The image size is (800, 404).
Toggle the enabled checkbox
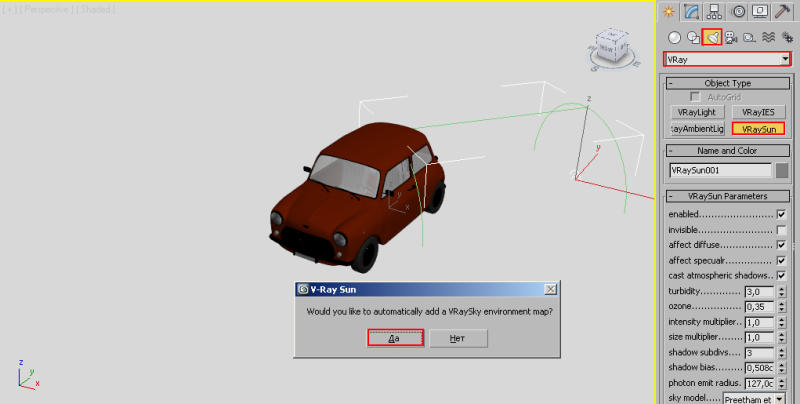[781, 214]
